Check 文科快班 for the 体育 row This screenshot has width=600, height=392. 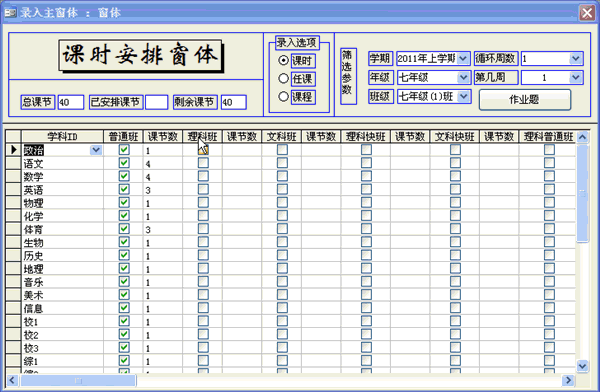point(455,229)
